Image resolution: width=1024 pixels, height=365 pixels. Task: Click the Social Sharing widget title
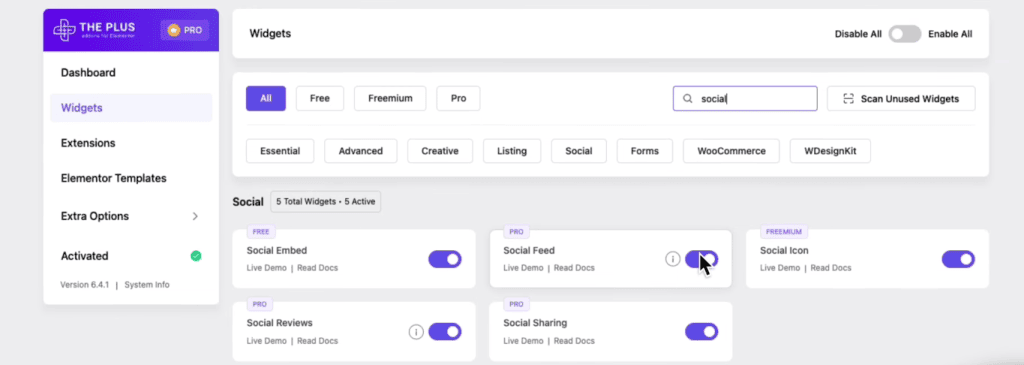click(535, 323)
